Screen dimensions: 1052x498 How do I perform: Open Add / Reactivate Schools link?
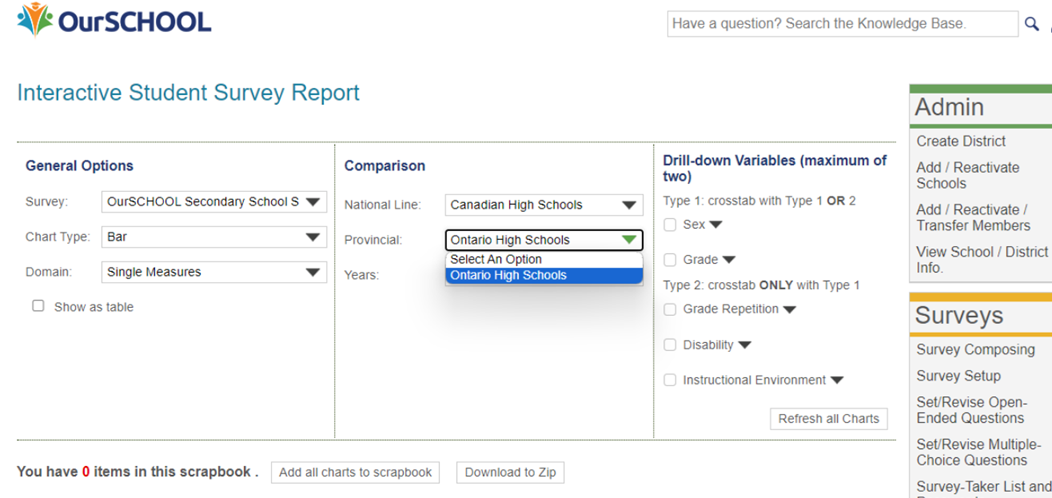coord(967,175)
